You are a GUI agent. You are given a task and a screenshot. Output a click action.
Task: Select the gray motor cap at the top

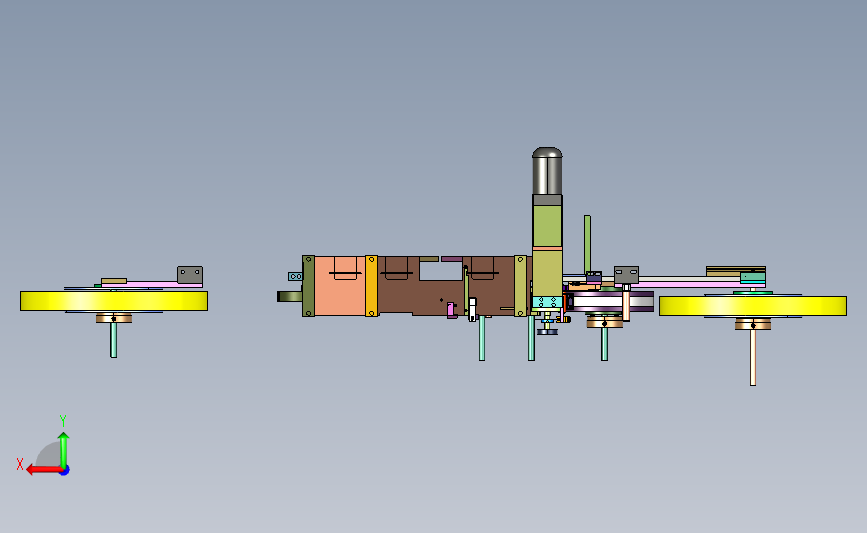547,171
